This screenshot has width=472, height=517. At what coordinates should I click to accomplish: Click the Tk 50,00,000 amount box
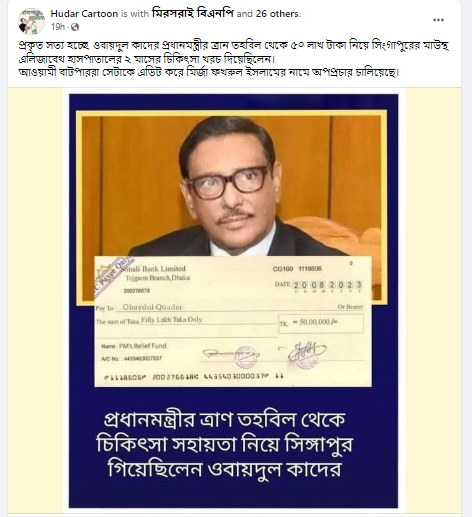321,323
